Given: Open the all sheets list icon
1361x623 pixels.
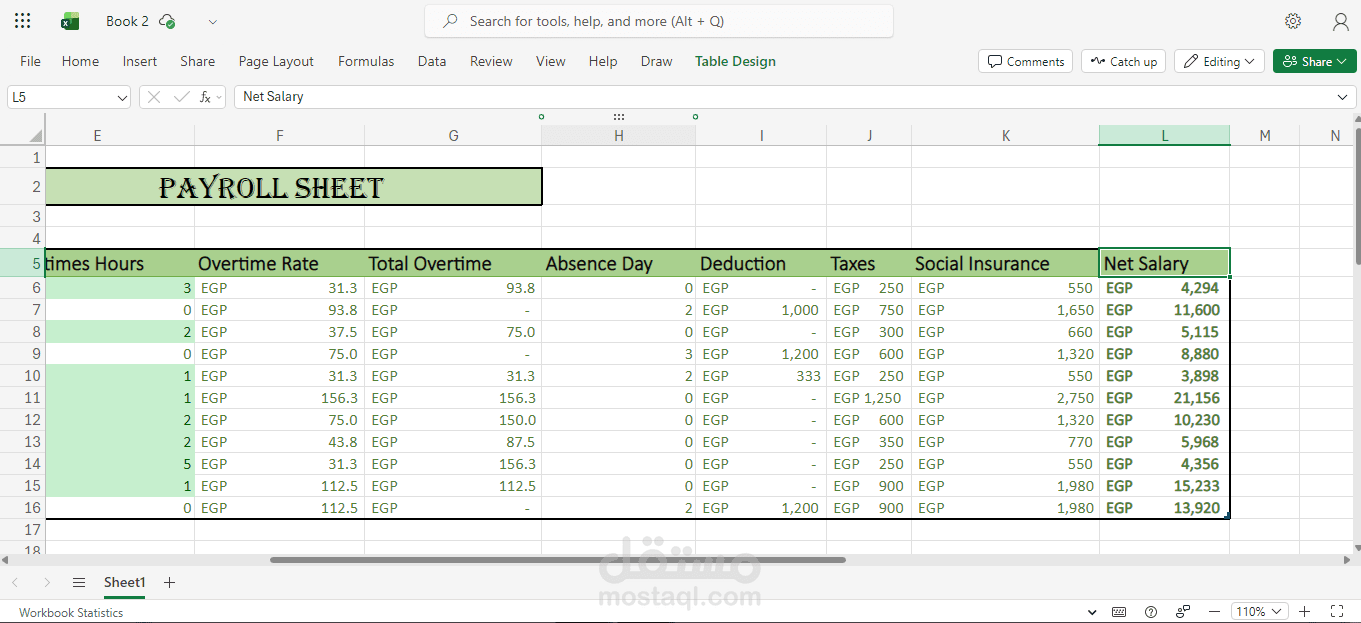Looking at the screenshot, I should [79, 582].
